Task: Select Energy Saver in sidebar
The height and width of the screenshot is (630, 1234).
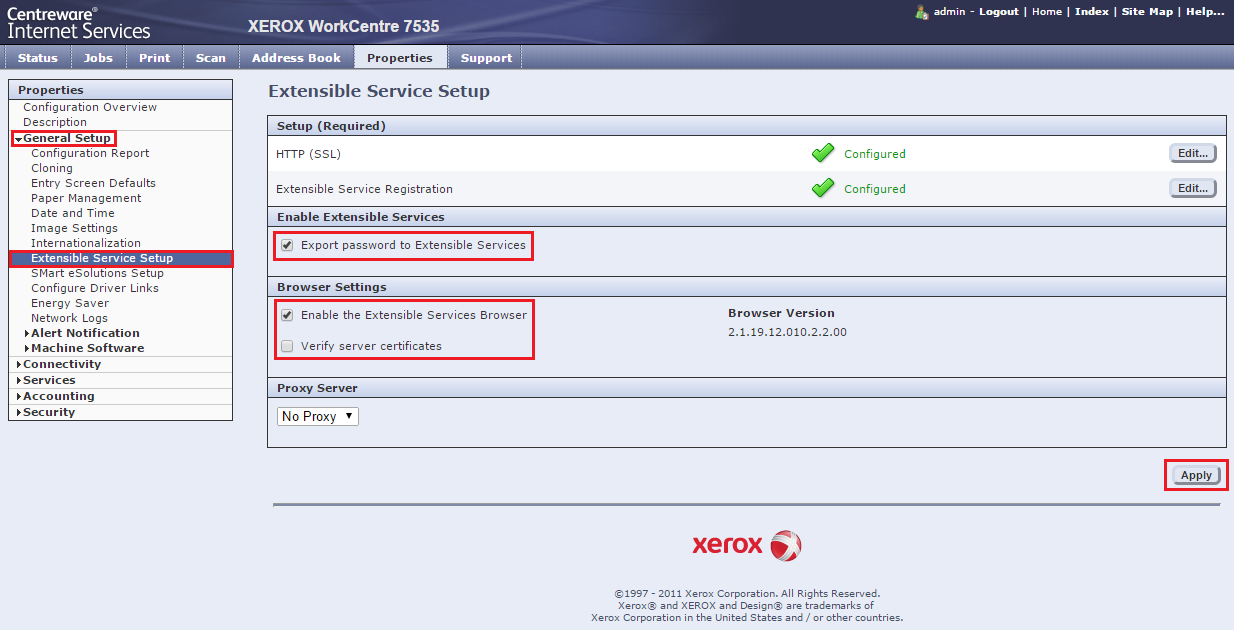Action: (70, 303)
